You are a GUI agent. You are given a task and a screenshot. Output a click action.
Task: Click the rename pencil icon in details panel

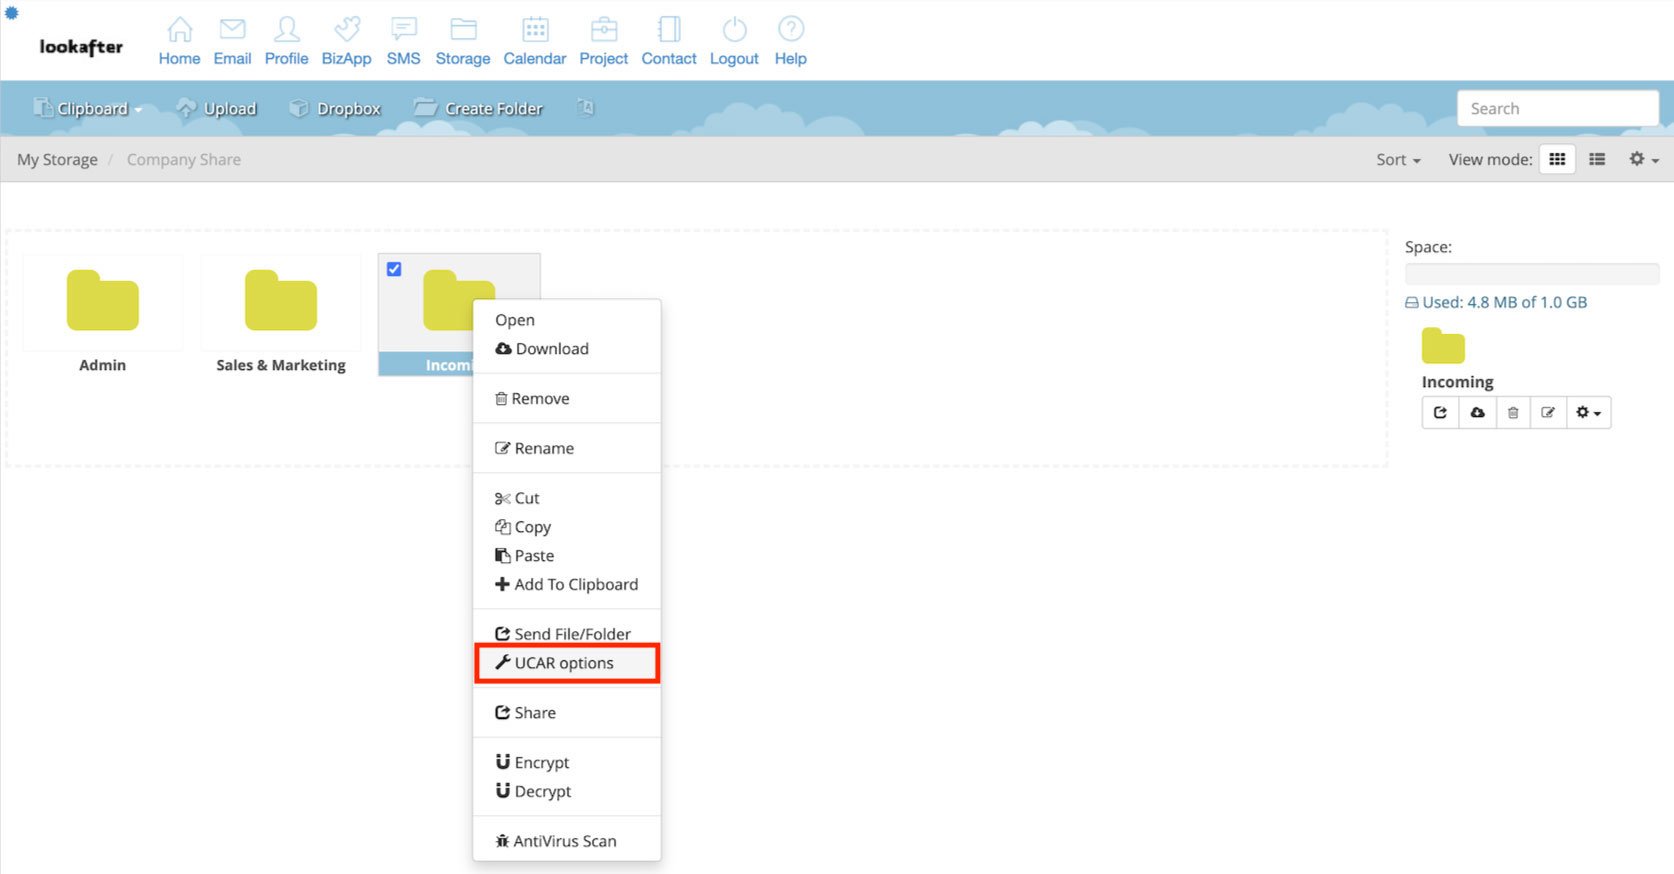pos(1548,412)
